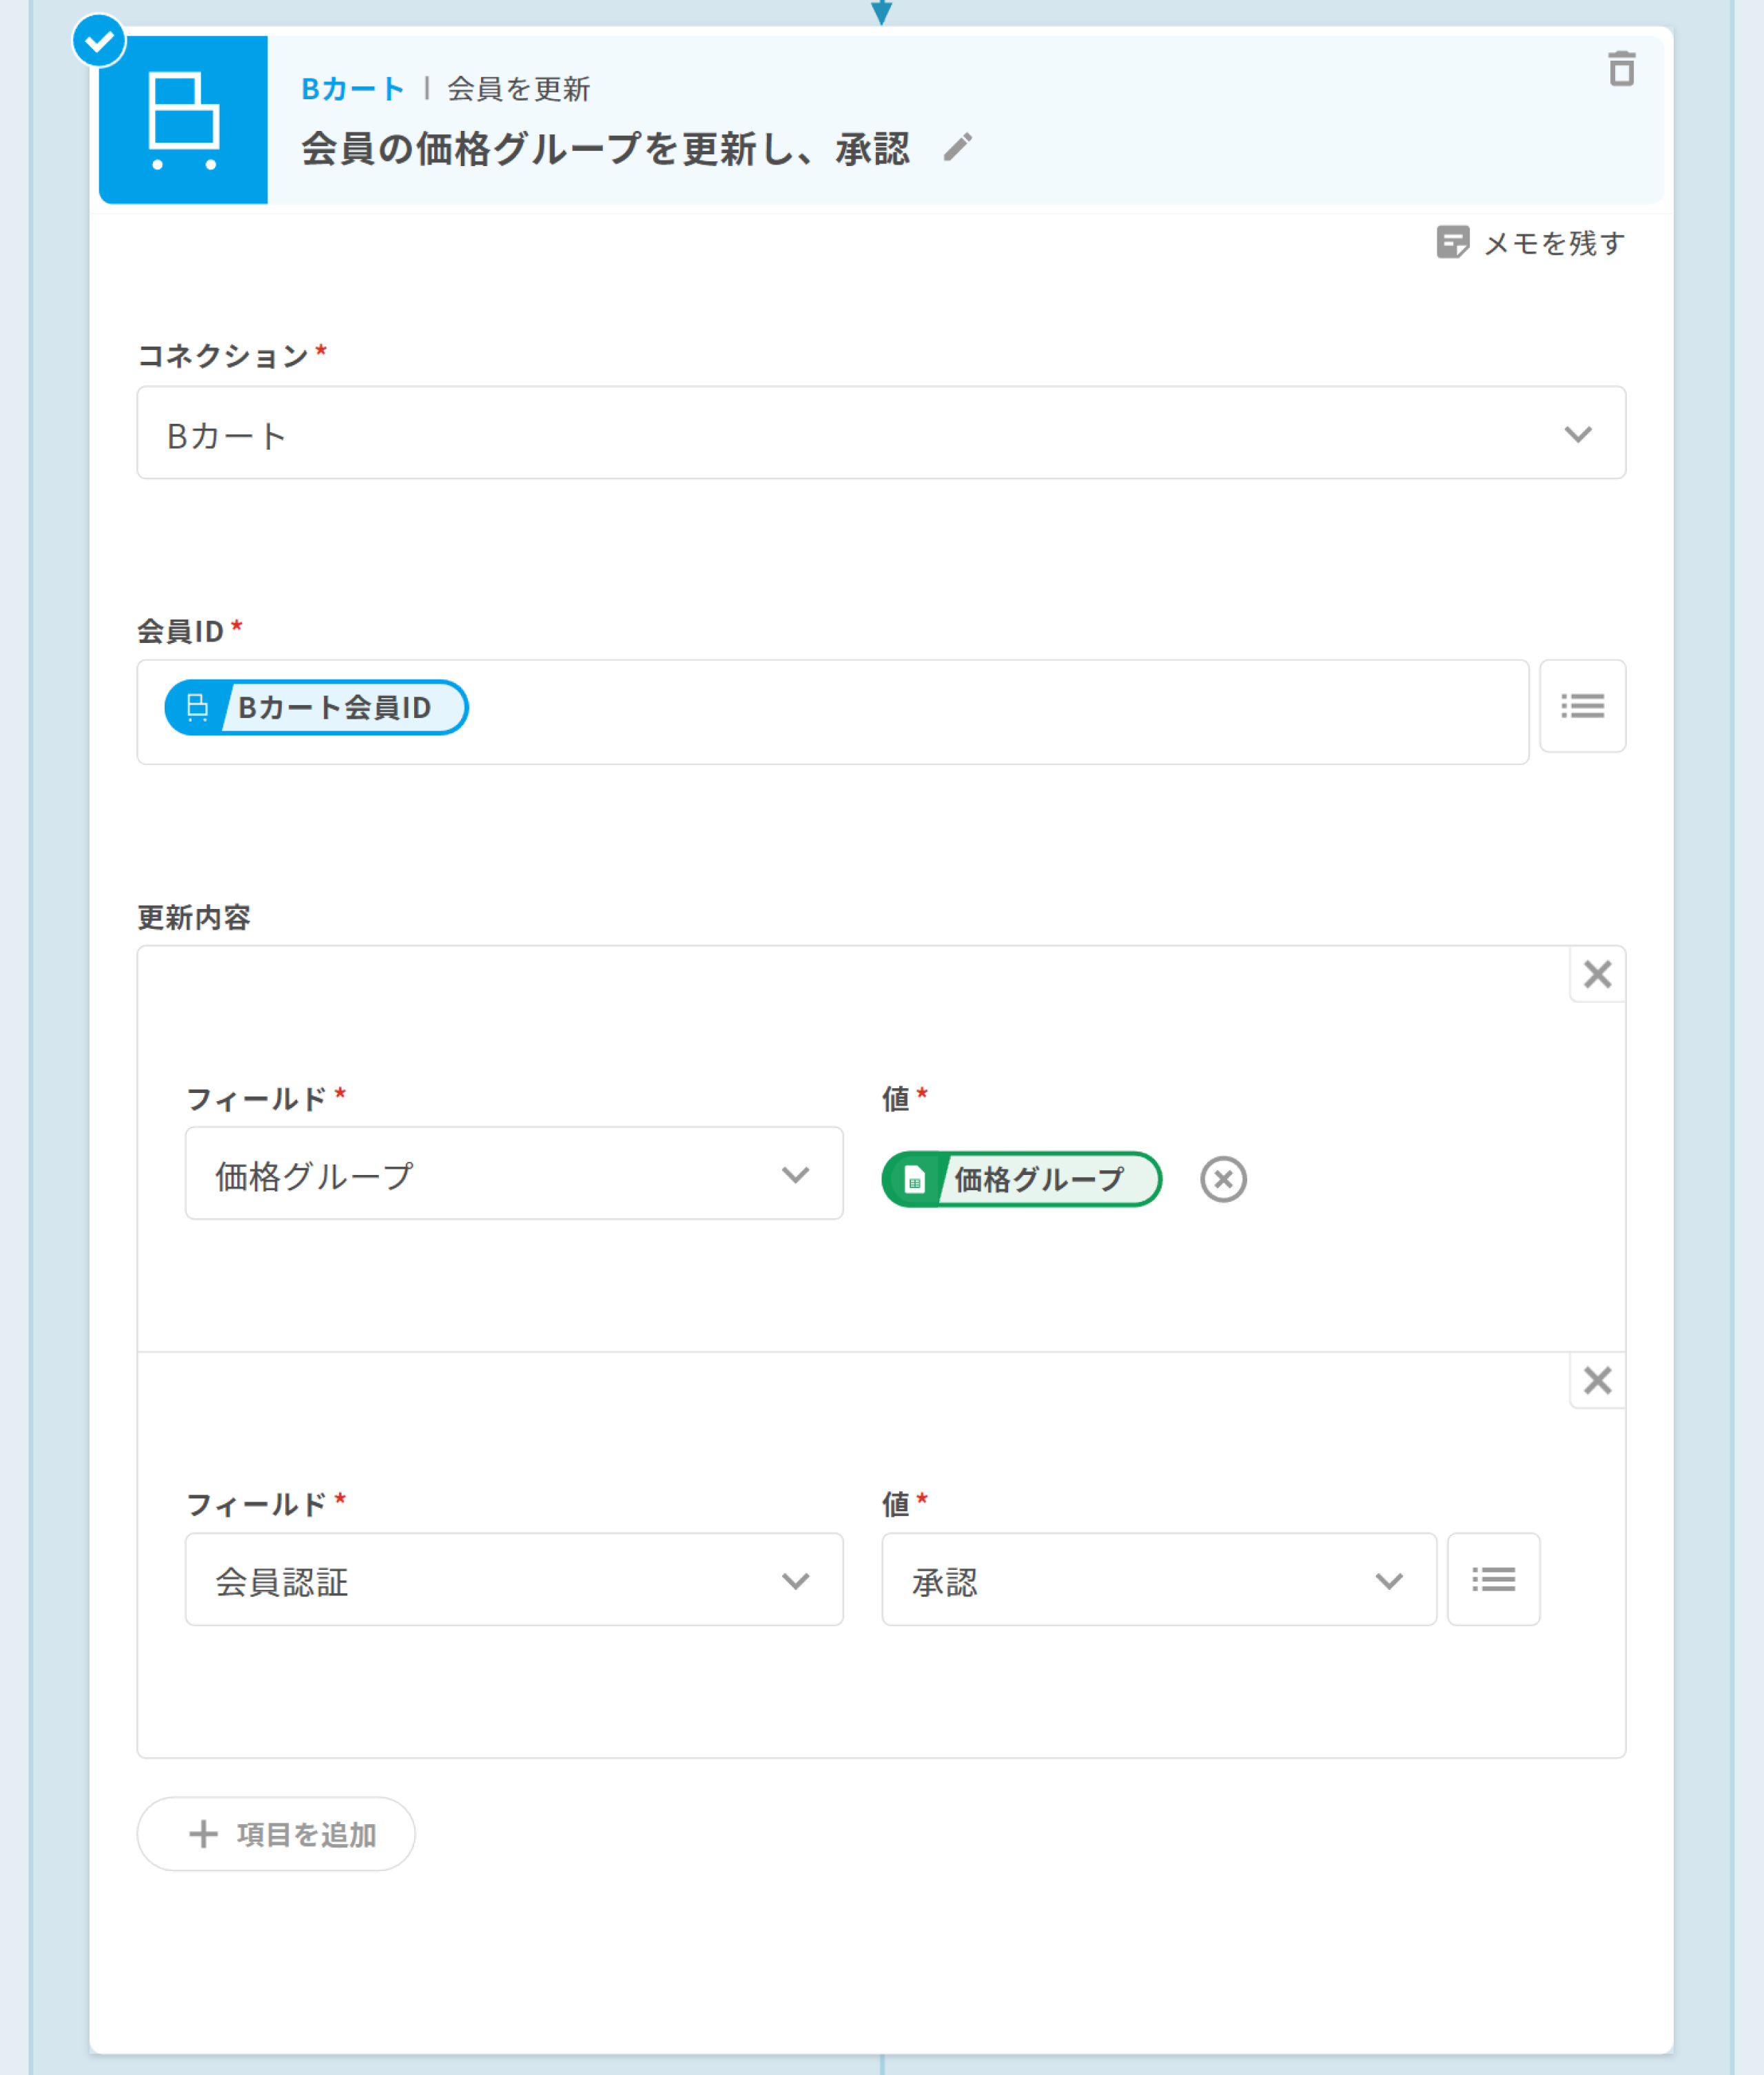Click the pencil icon to rename step
This screenshot has width=1764, height=2075.
(x=957, y=148)
